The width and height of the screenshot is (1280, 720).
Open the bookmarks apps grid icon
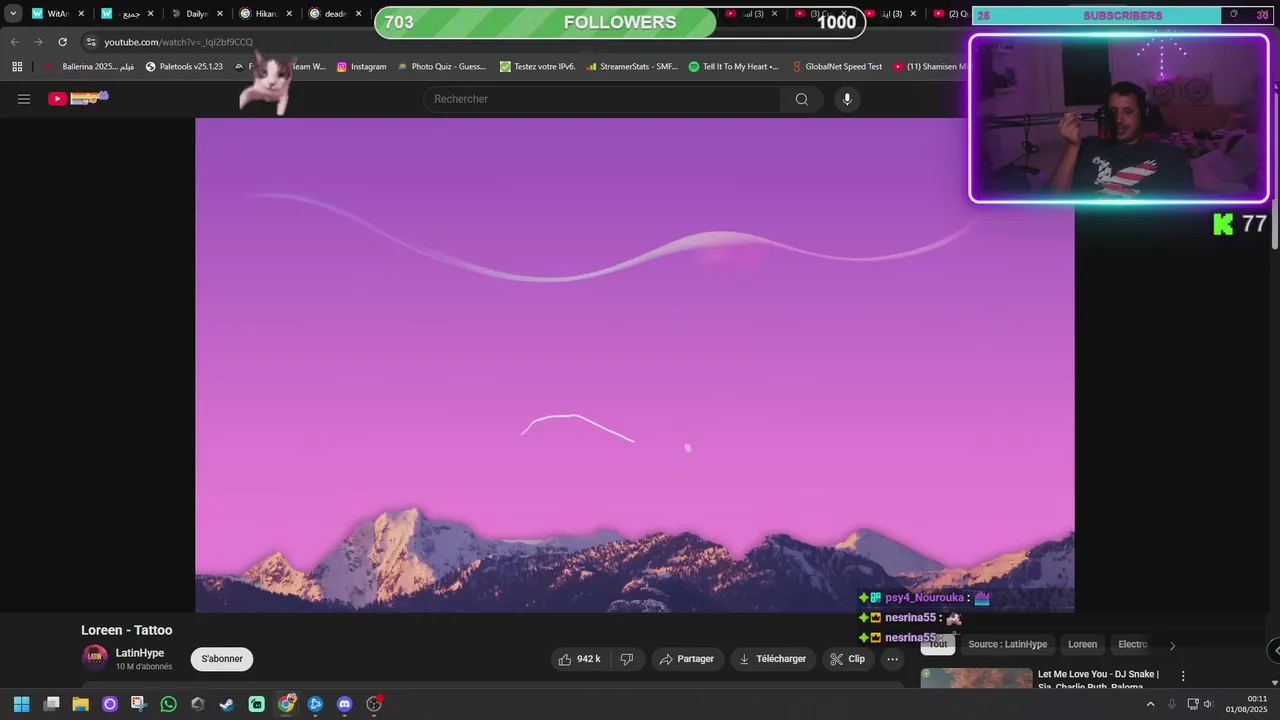click(17, 67)
